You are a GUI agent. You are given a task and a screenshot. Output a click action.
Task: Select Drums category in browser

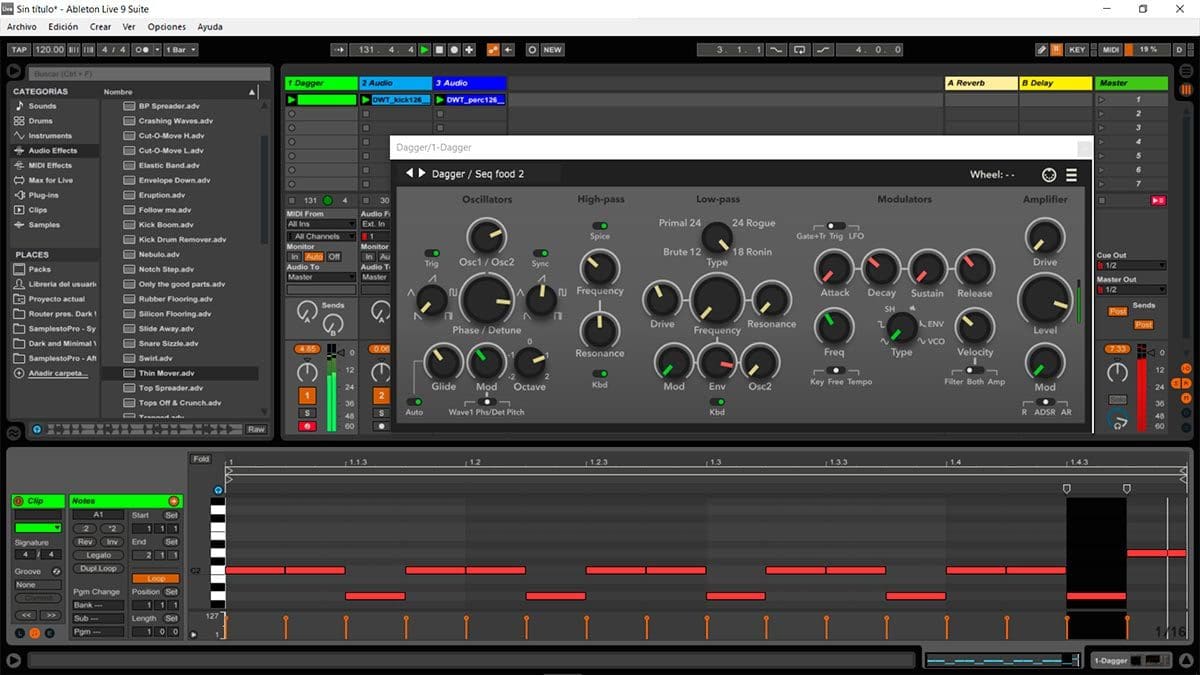click(x=40, y=121)
